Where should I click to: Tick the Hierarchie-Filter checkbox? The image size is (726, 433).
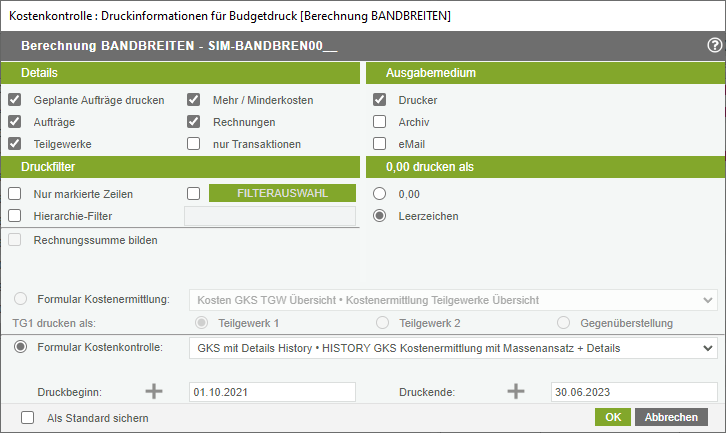pyautogui.click(x=15, y=215)
